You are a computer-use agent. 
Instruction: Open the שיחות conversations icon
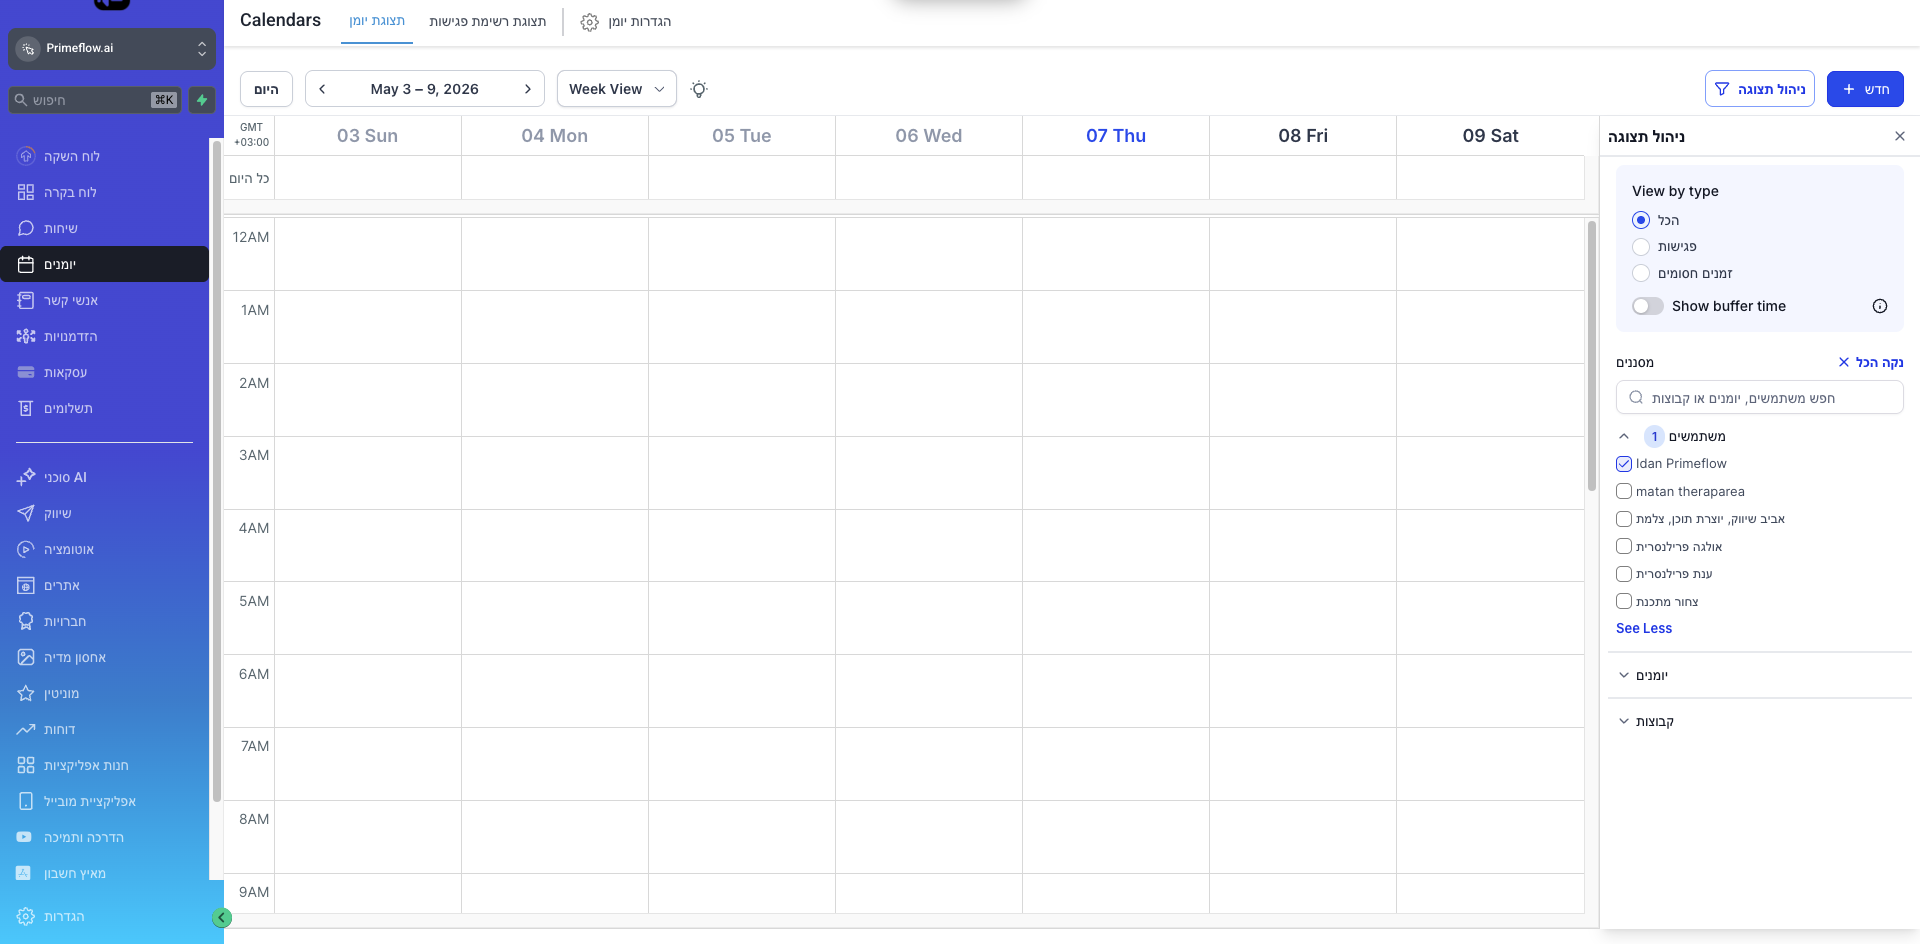click(26, 228)
